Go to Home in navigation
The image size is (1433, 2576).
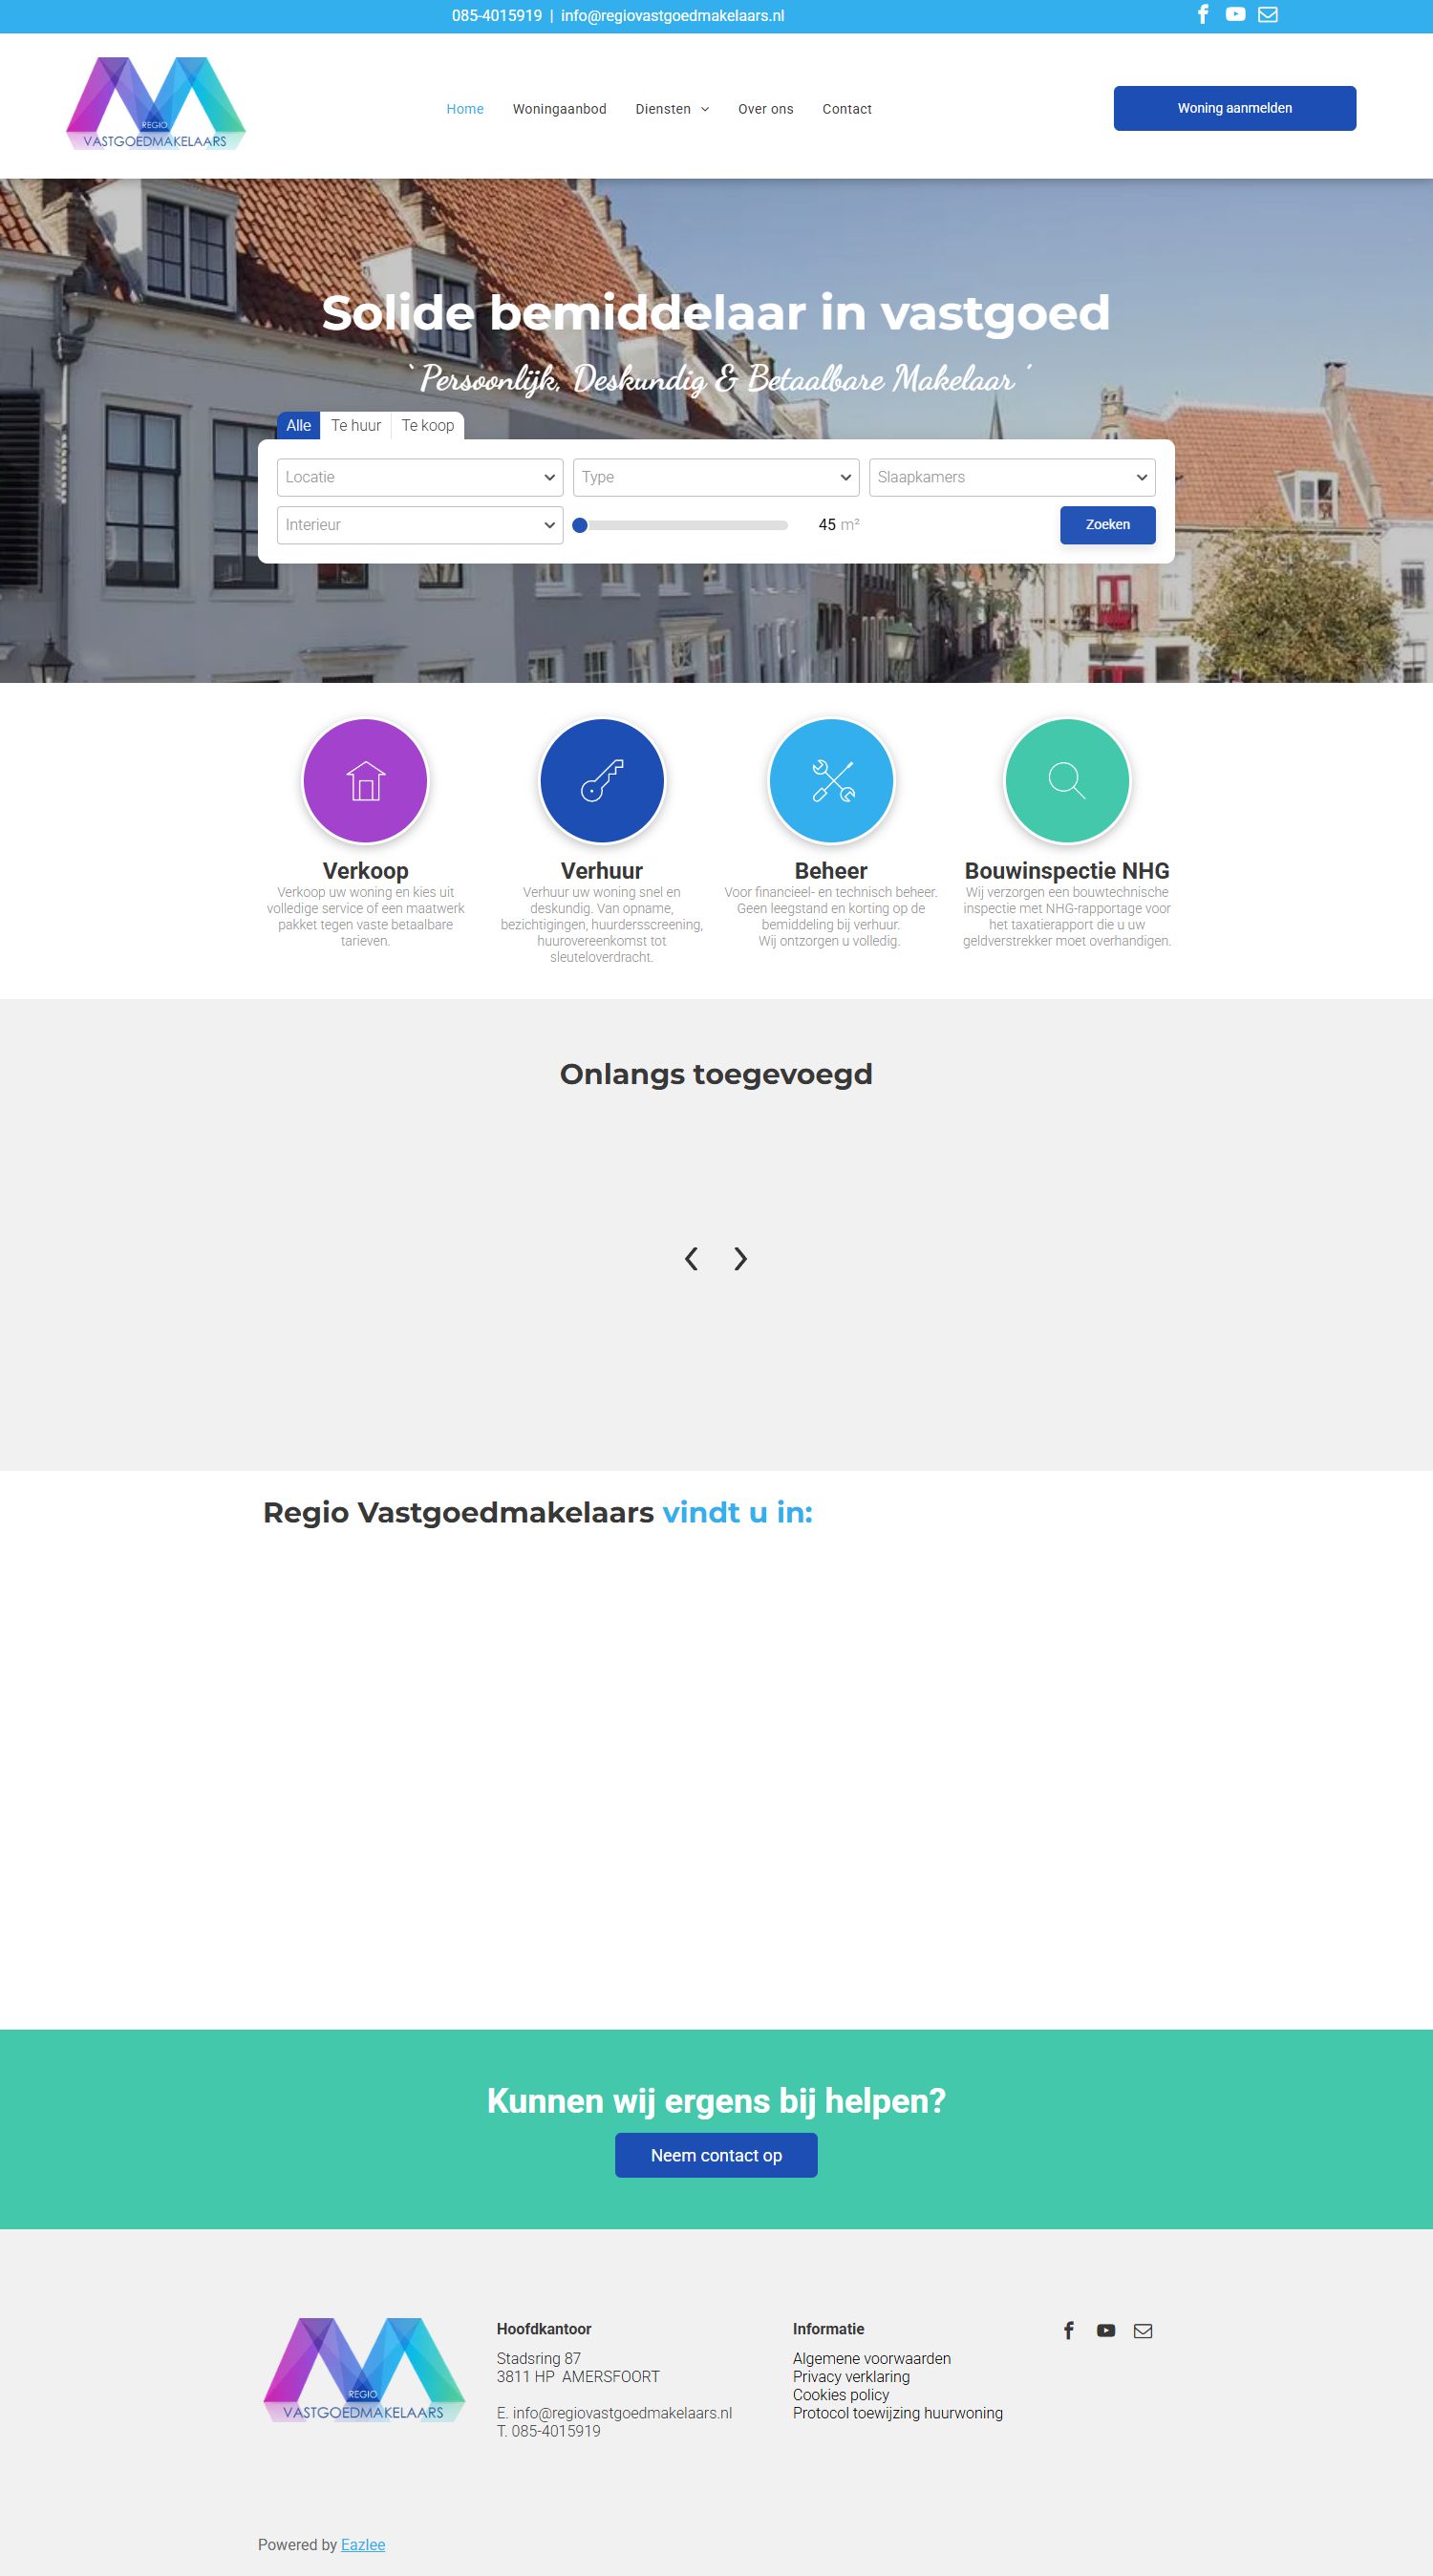coord(465,109)
